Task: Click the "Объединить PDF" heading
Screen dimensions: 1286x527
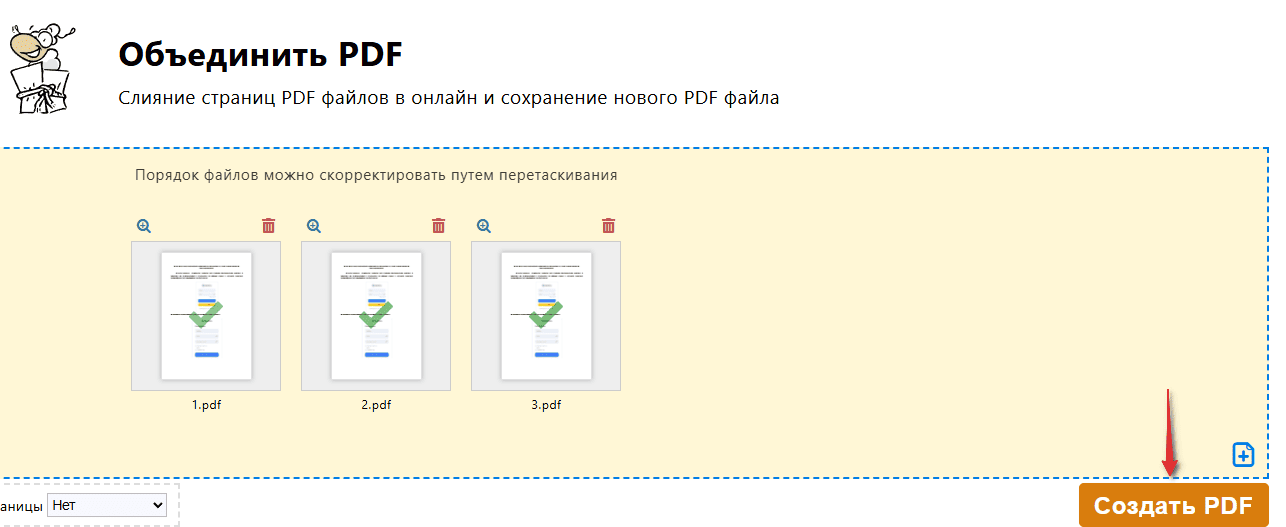Action: click(x=260, y=55)
